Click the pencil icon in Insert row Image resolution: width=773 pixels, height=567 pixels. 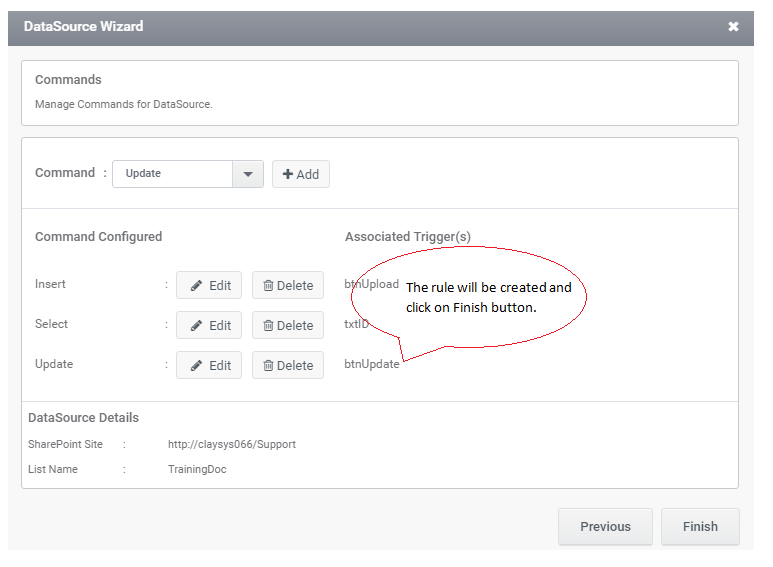tap(196, 285)
